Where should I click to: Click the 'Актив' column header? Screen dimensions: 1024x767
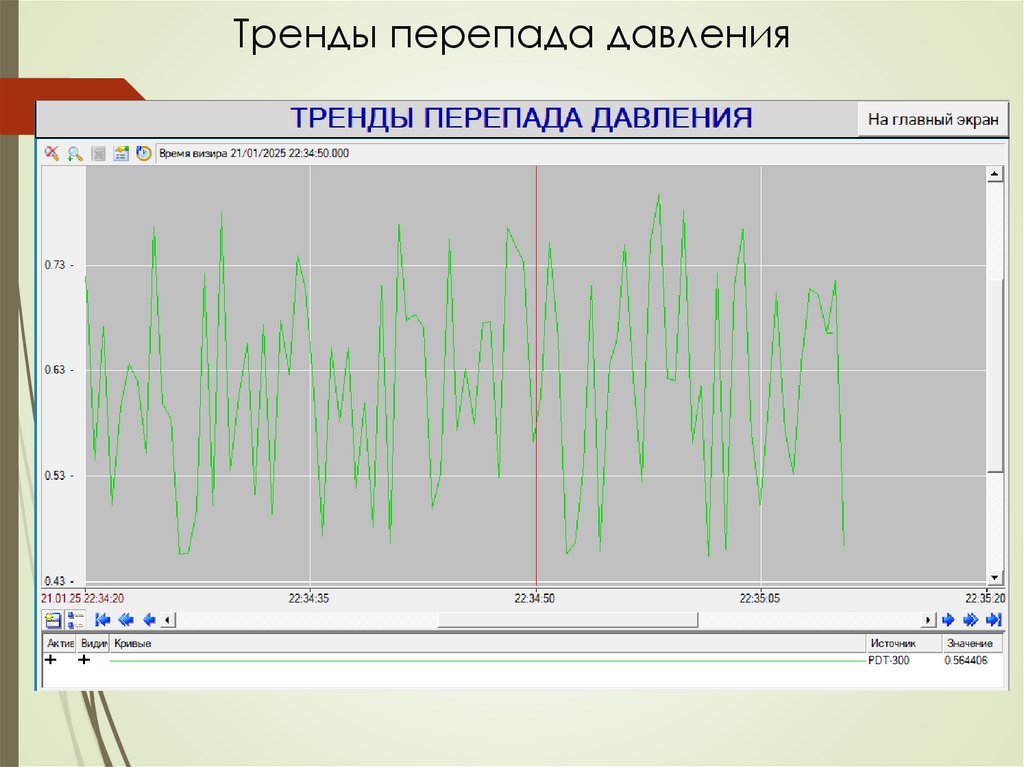pyautogui.click(x=60, y=644)
